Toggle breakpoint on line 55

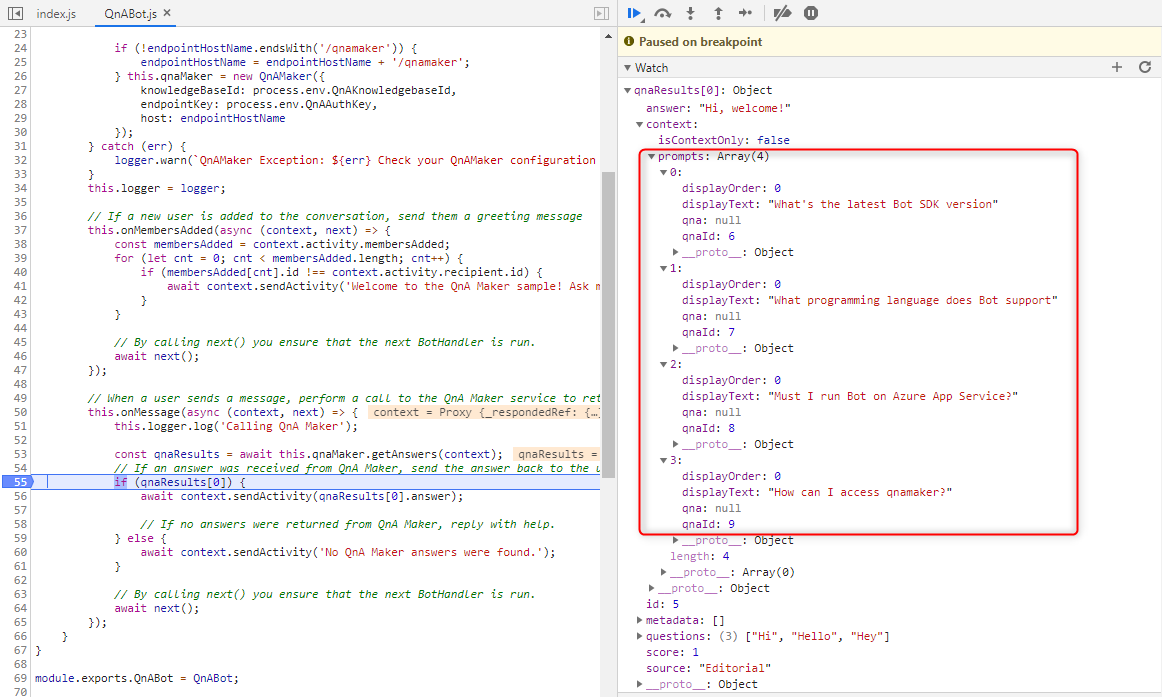tap(16, 481)
